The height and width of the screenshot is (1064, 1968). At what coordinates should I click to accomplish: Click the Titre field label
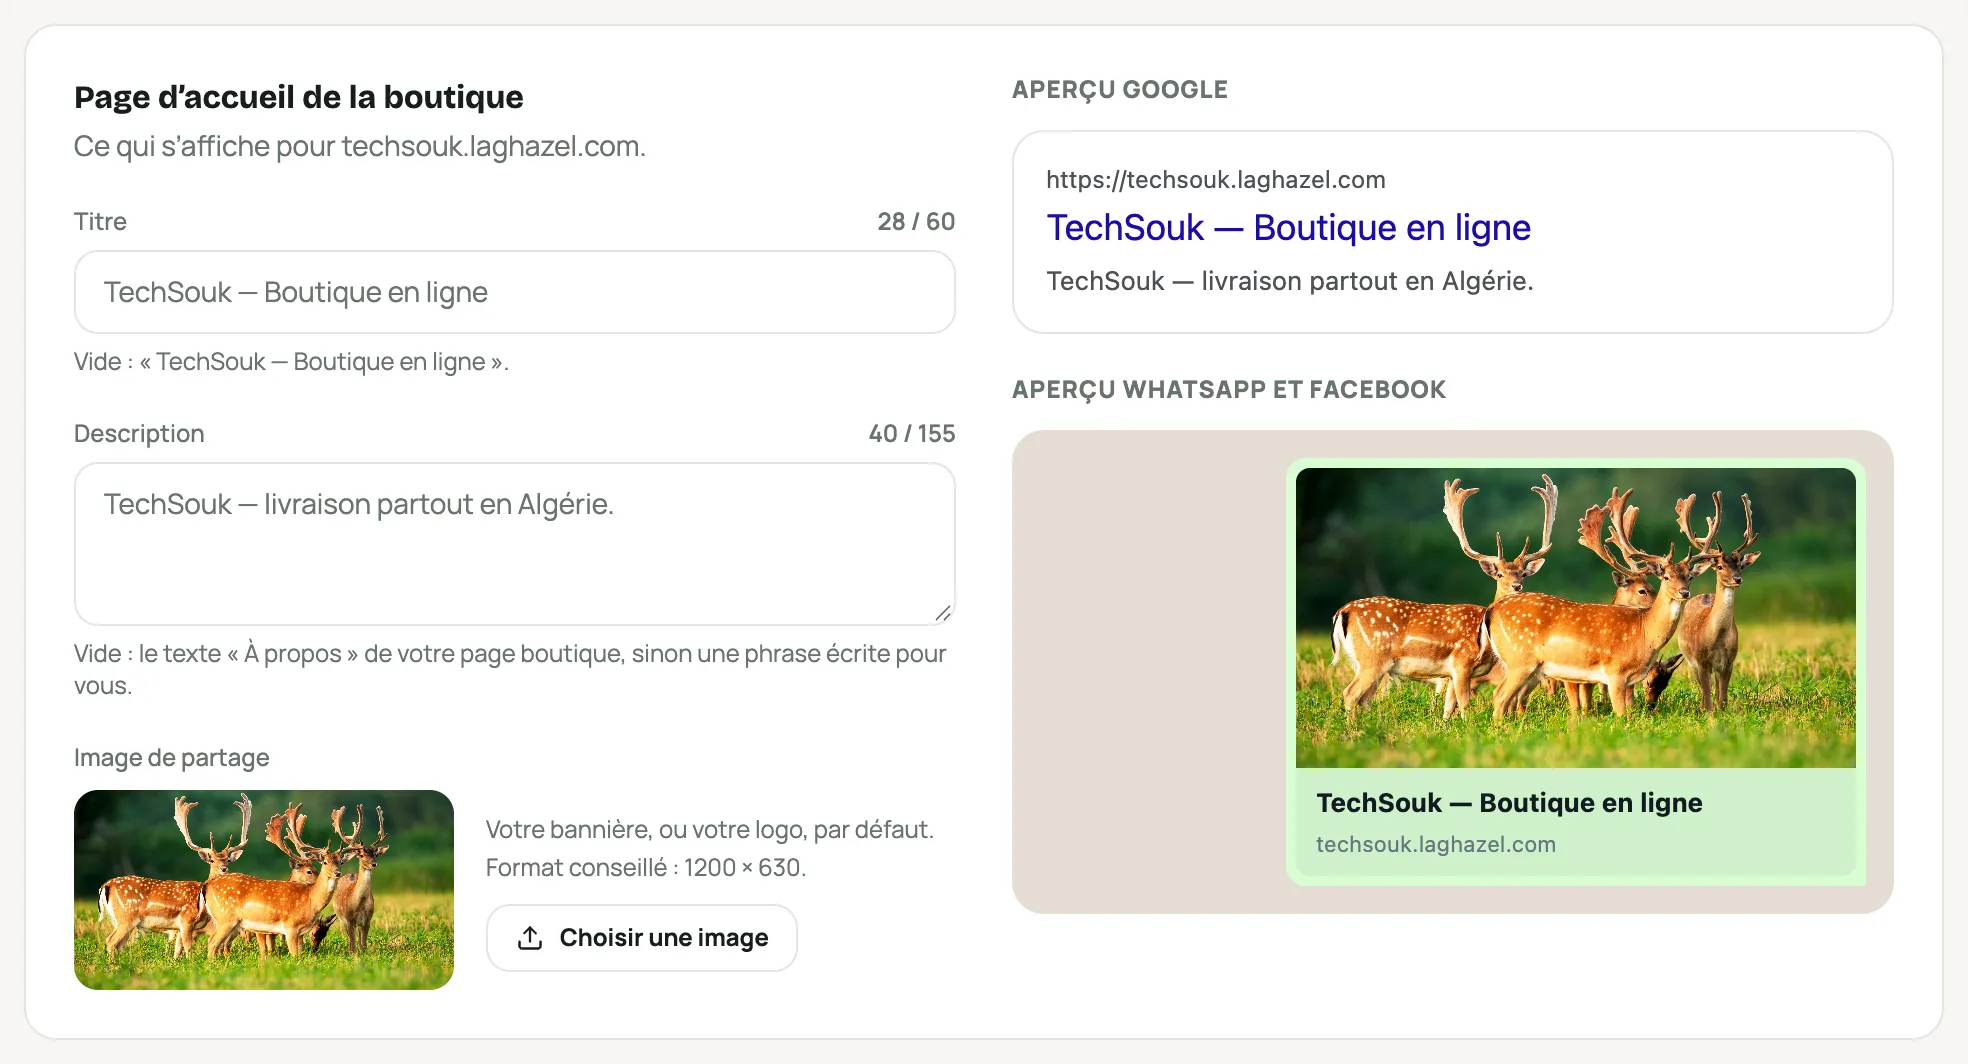click(100, 222)
